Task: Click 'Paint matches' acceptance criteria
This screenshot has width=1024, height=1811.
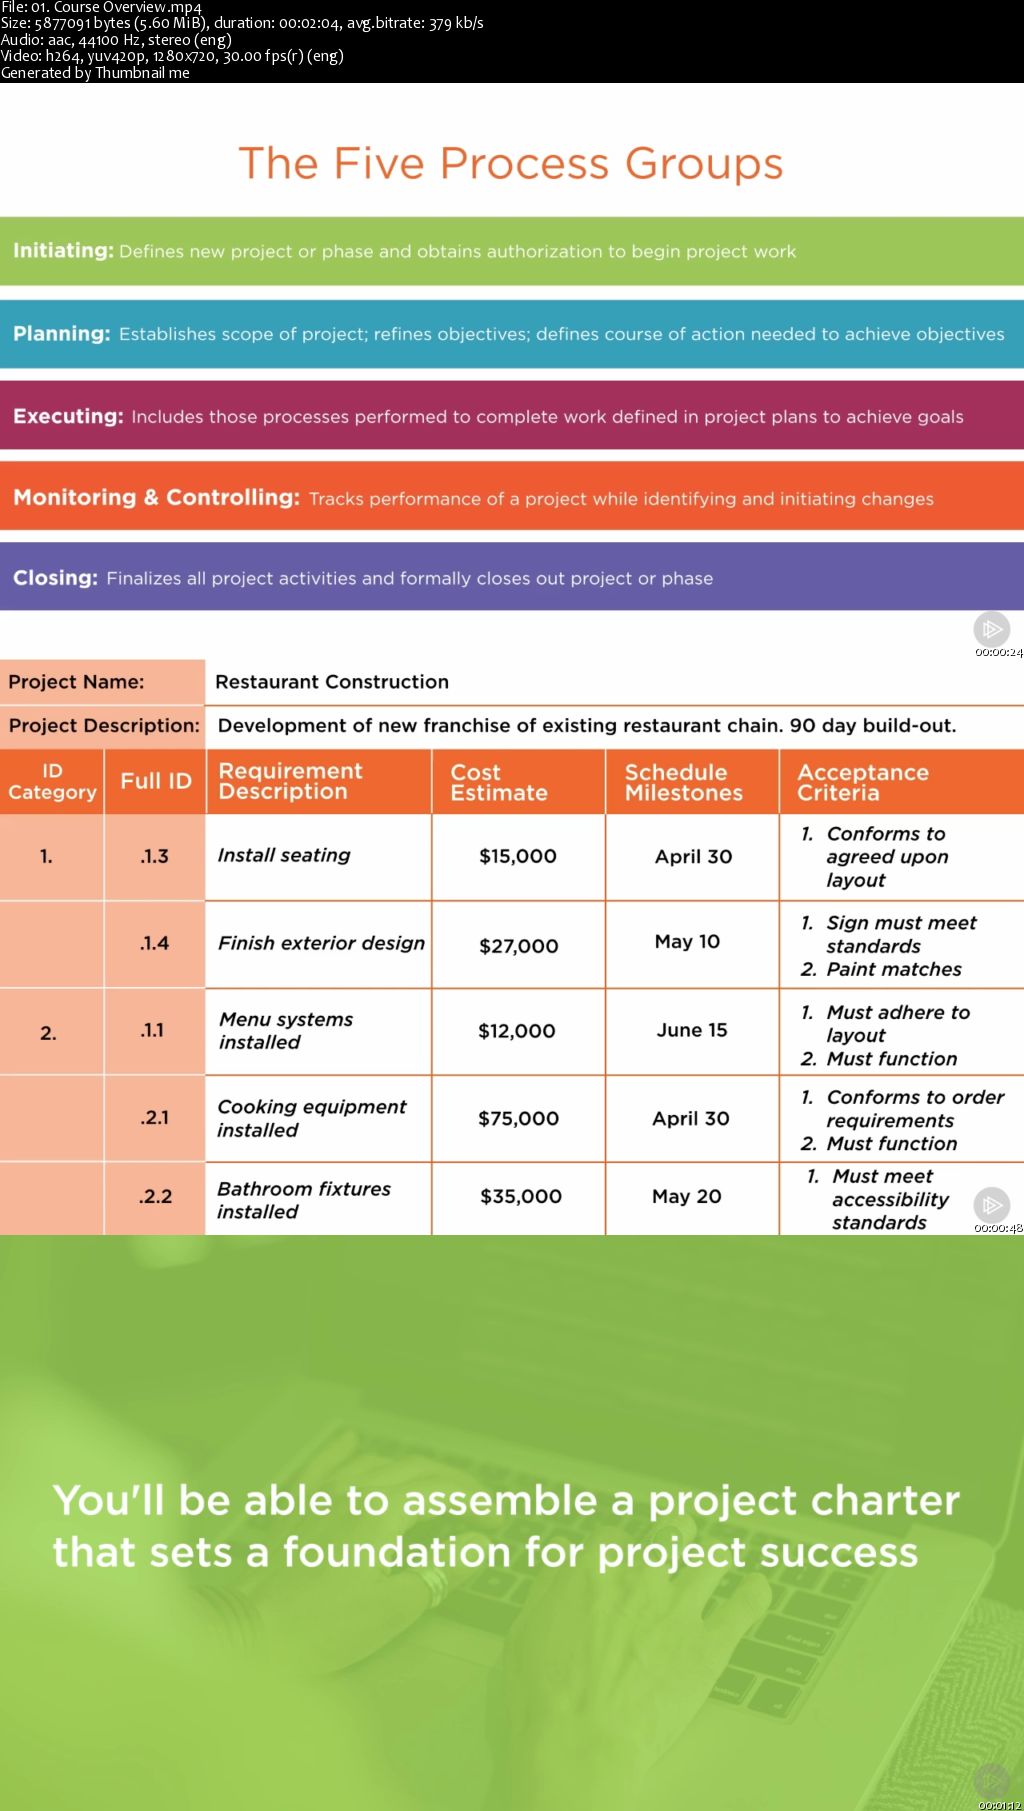Action: click(881, 969)
